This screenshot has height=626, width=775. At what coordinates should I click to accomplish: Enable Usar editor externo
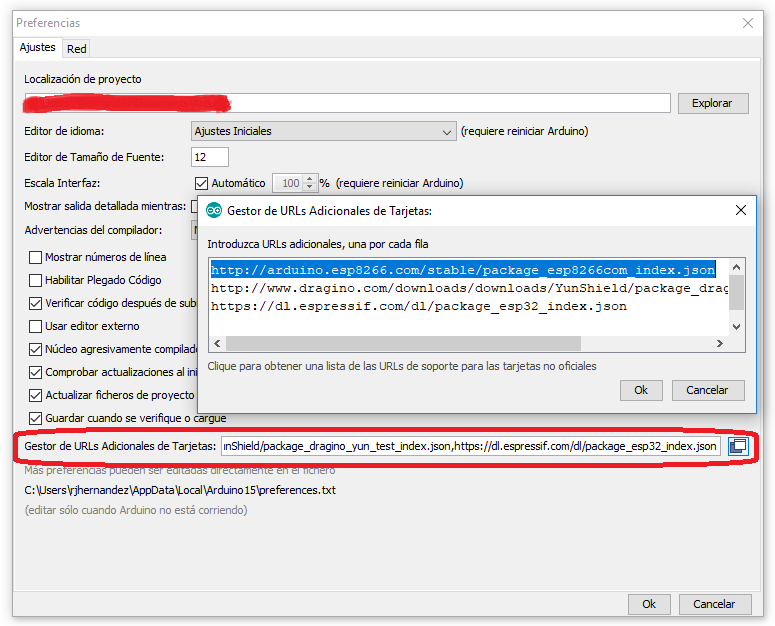coord(35,327)
